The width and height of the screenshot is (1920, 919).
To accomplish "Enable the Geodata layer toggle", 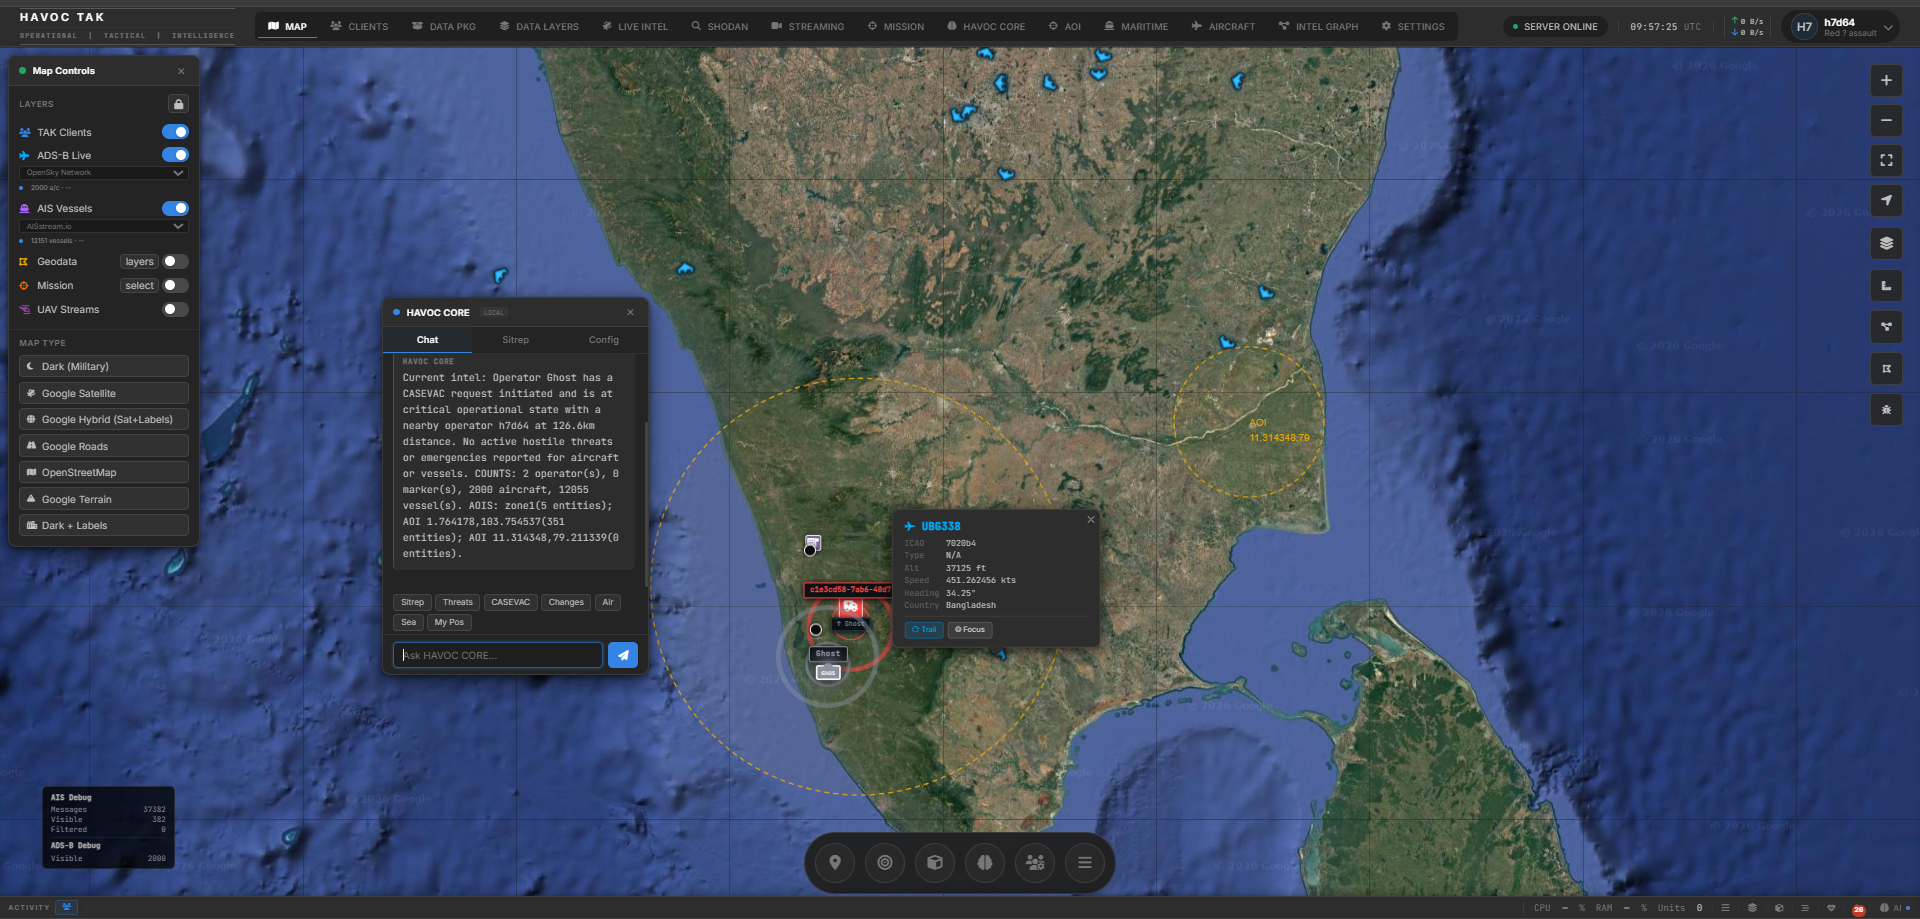I will pos(175,262).
